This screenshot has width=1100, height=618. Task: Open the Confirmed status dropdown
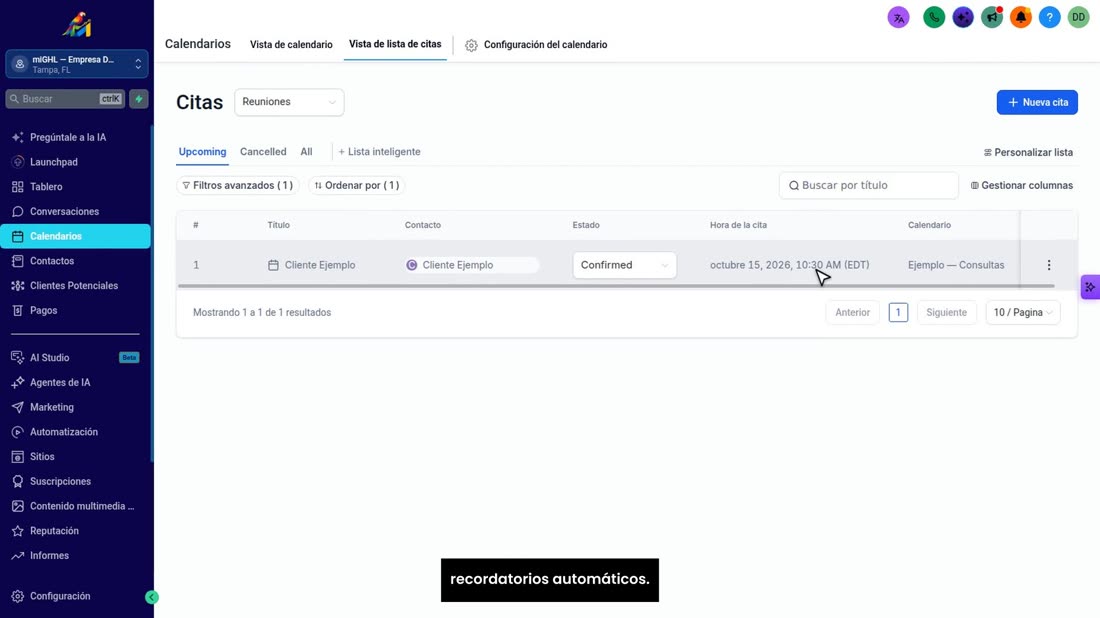pos(624,265)
